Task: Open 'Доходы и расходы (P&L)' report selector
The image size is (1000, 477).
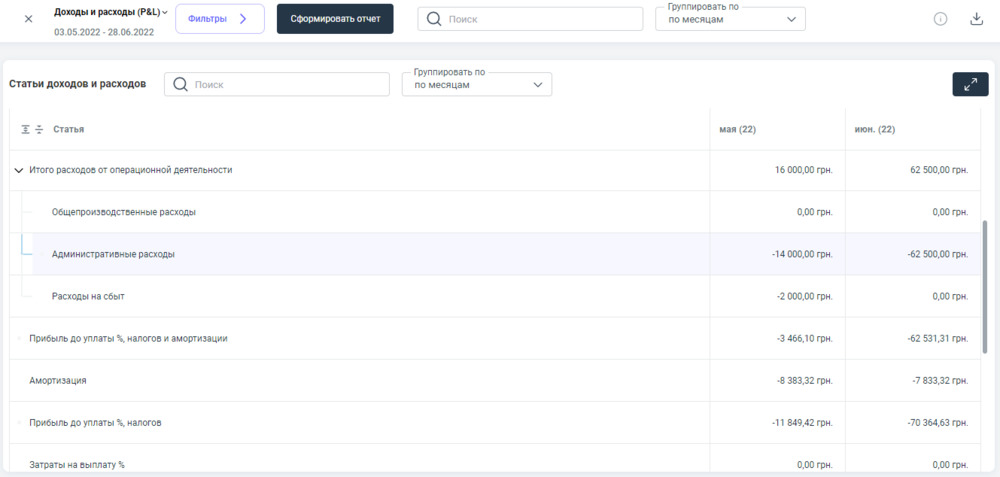Action: point(110,12)
